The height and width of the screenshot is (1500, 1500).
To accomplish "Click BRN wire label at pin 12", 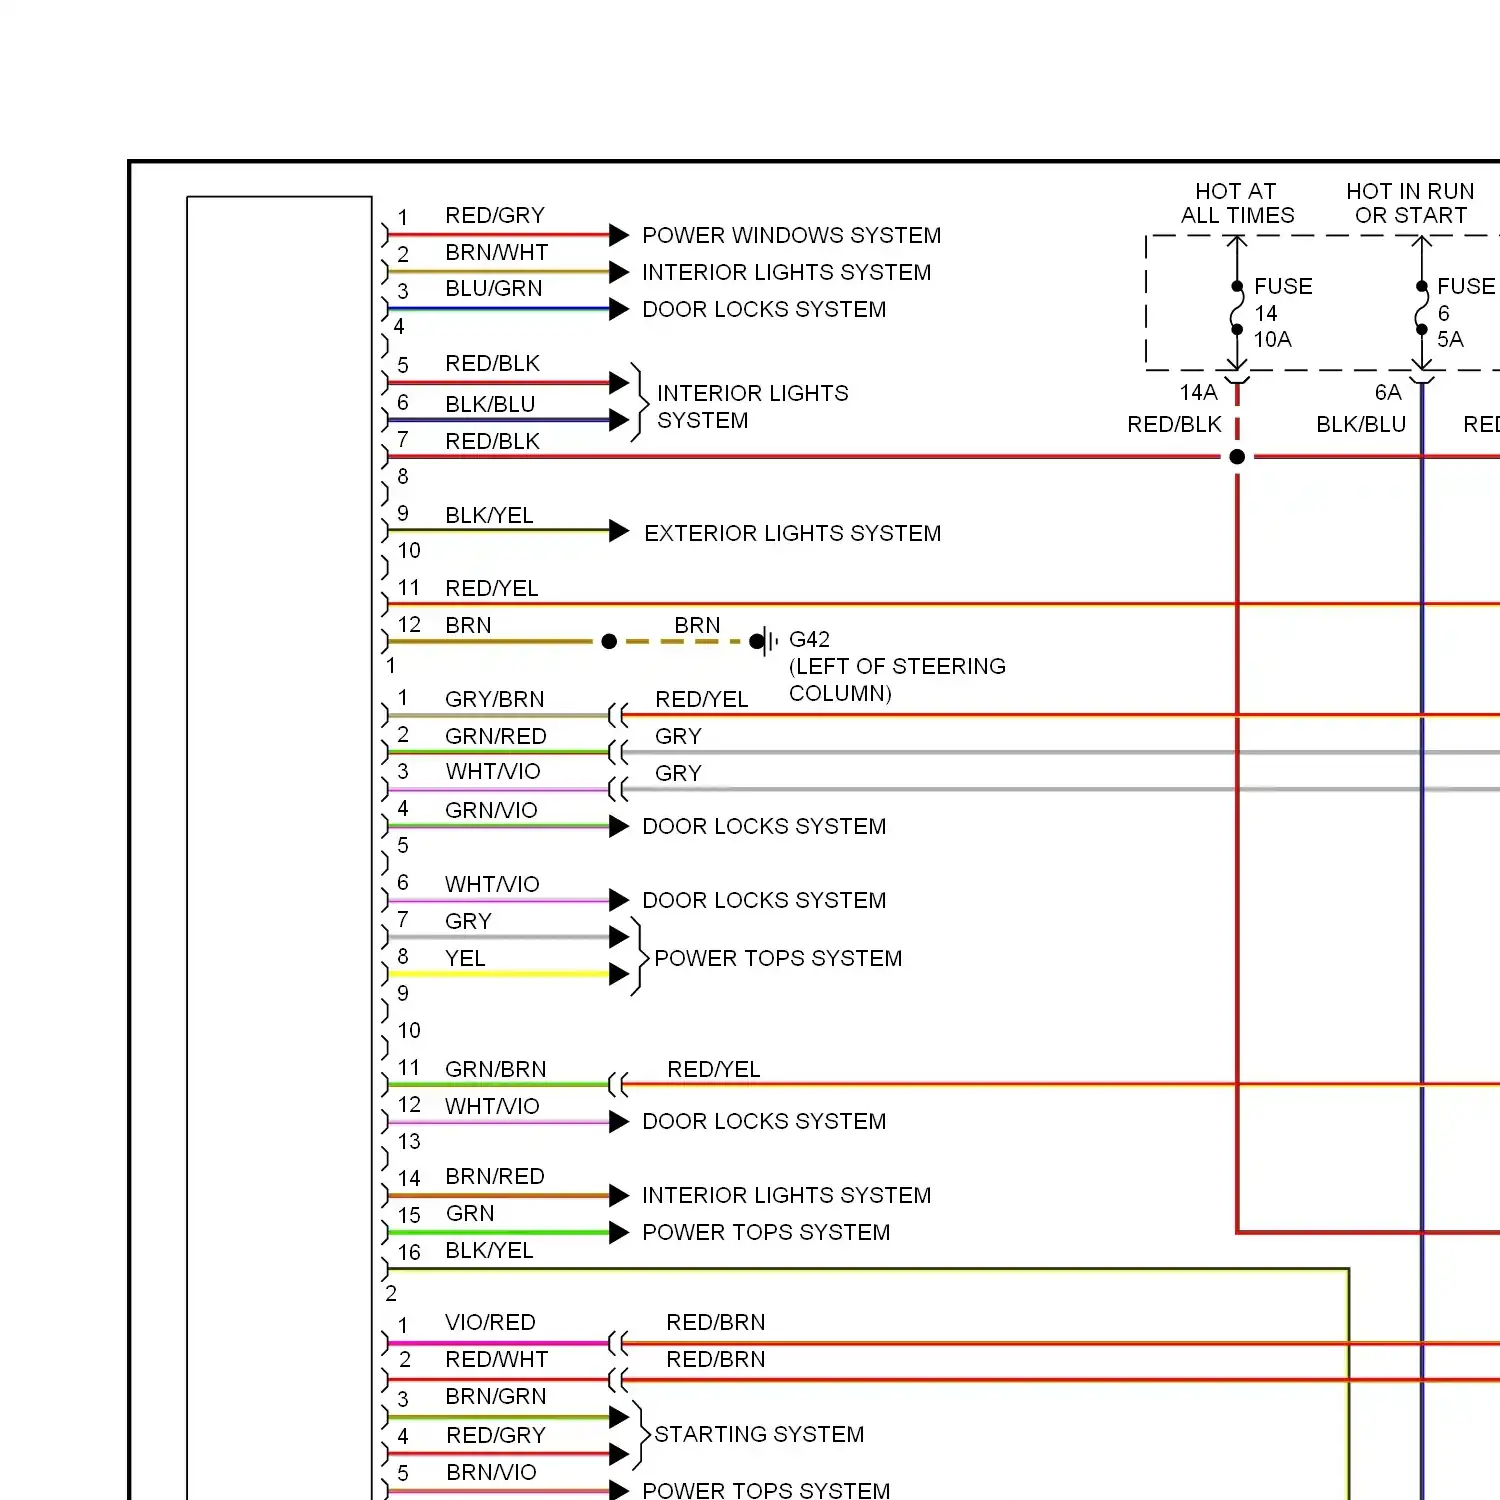I will pyautogui.click(x=468, y=625).
